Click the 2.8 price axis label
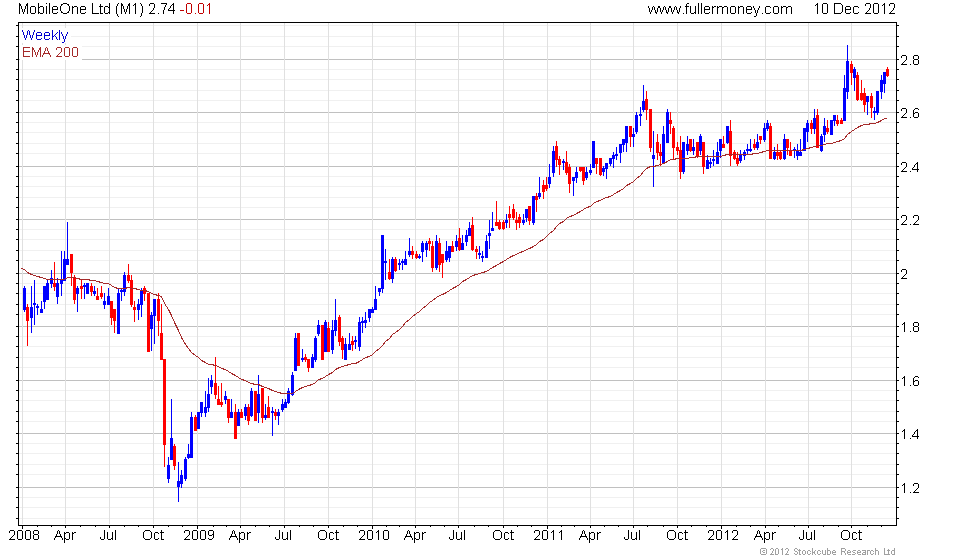This screenshot has height=560, width=980. tap(909, 60)
